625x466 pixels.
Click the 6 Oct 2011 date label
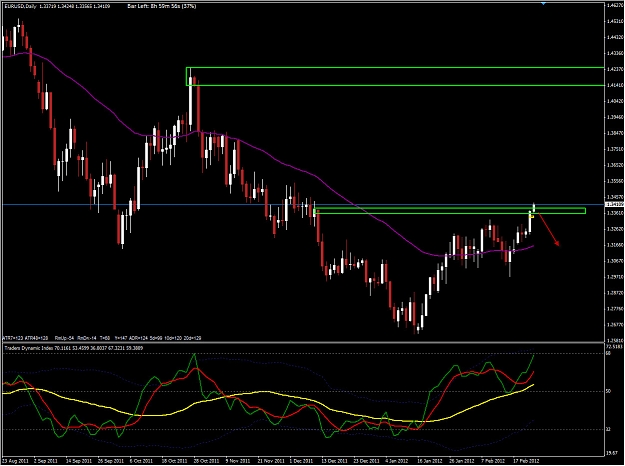coord(141,461)
